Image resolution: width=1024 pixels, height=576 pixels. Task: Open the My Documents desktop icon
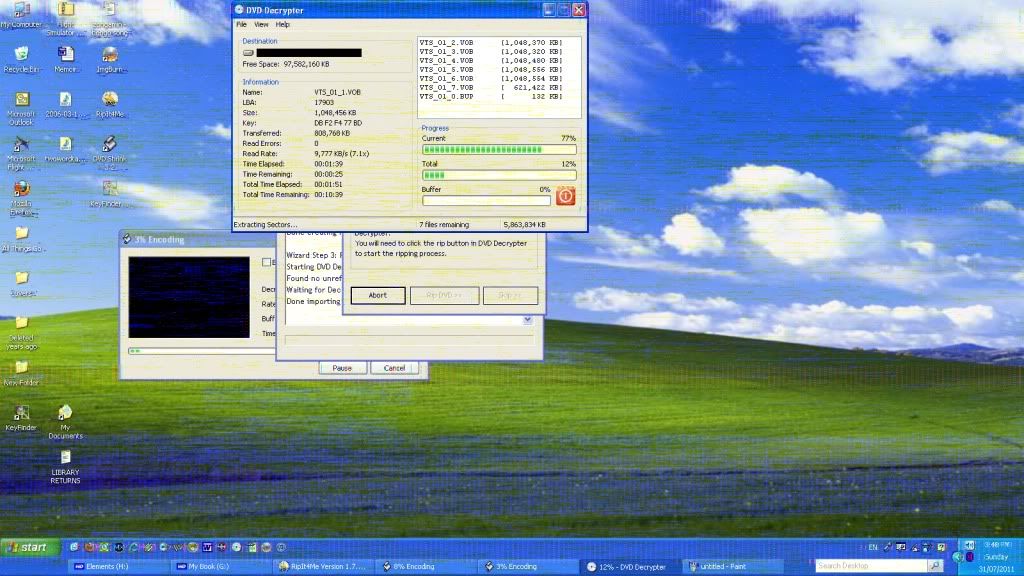click(65, 421)
